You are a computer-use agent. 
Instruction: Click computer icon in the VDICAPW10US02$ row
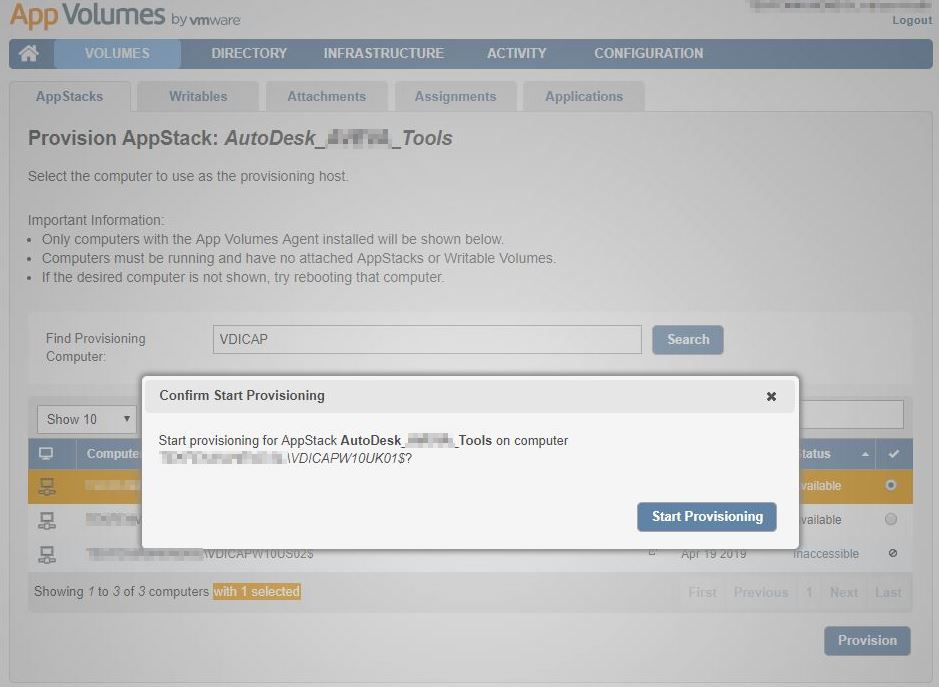point(47,554)
